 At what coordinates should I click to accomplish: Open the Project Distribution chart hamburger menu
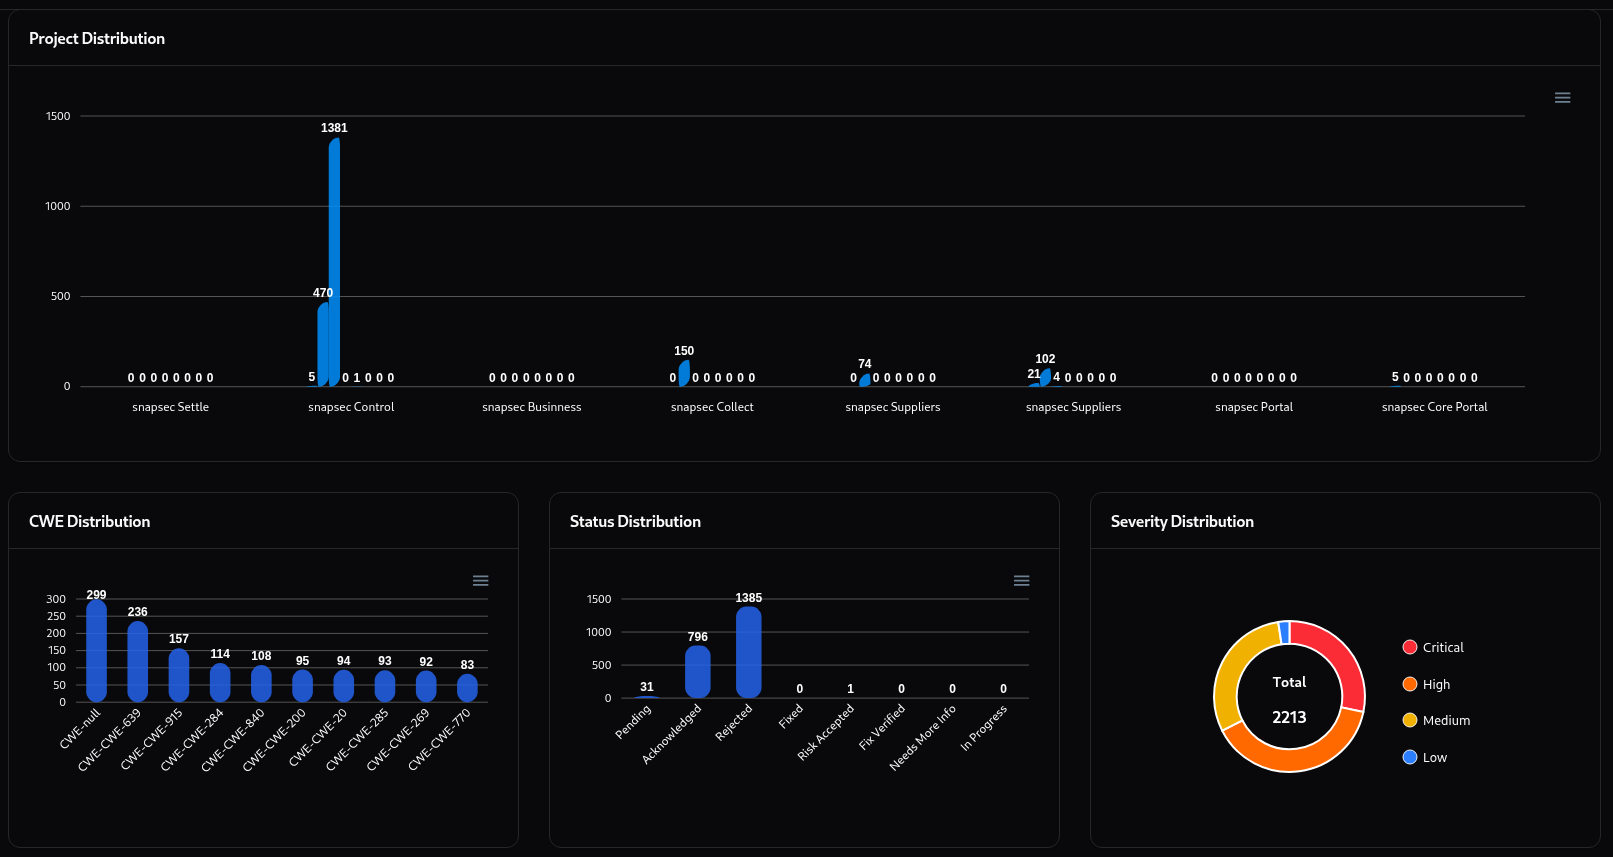pyautogui.click(x=1562, y=98)
